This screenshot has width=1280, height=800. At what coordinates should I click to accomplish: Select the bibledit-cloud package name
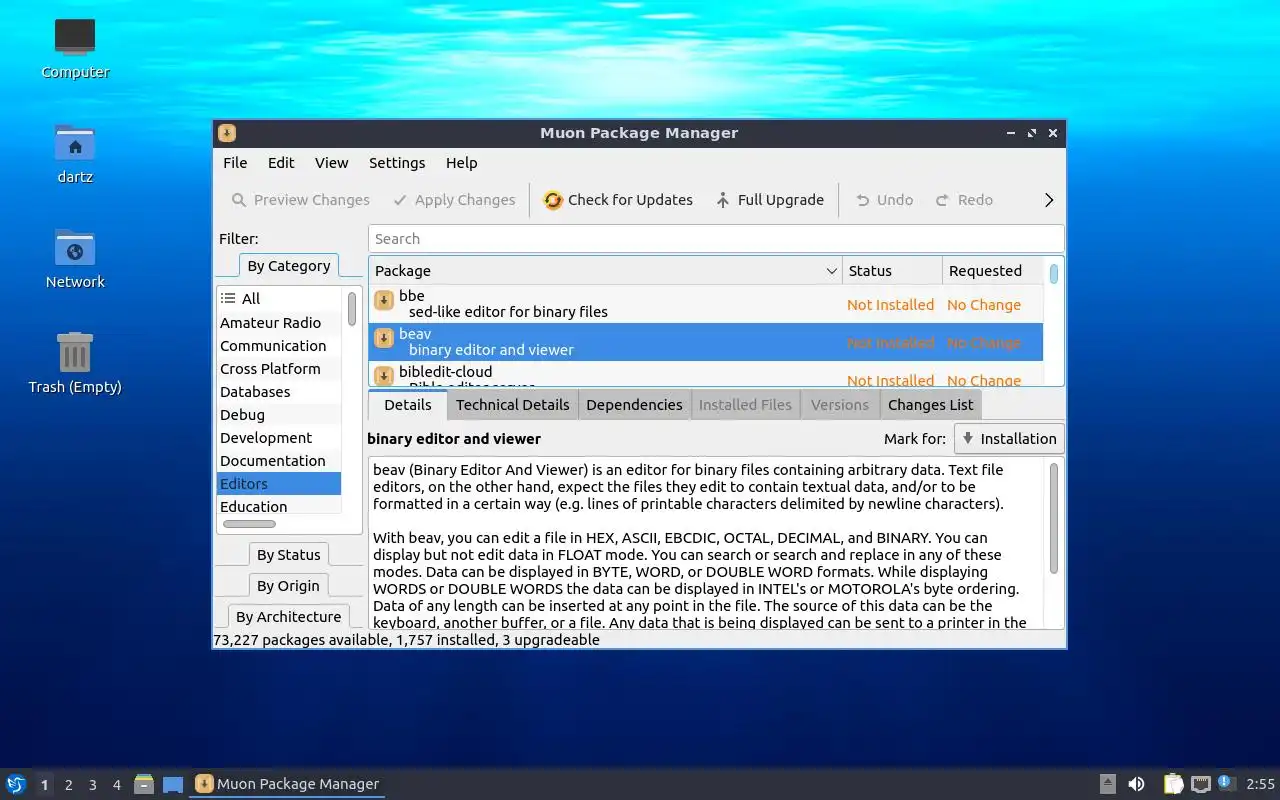coord(446,372)
